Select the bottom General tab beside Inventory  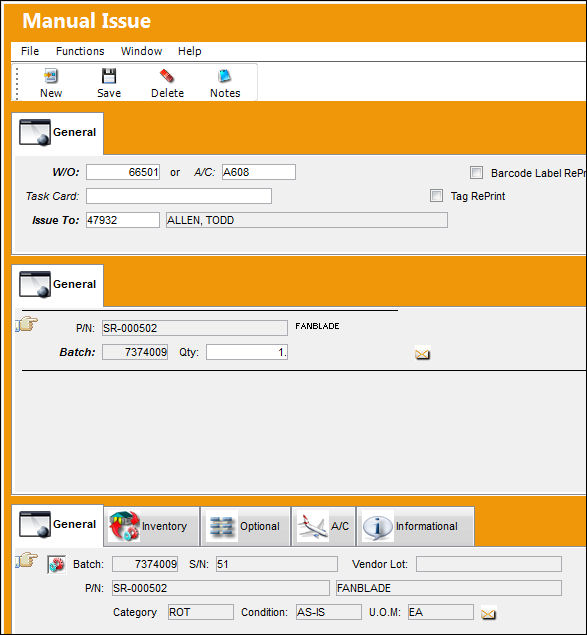(58, 525)
